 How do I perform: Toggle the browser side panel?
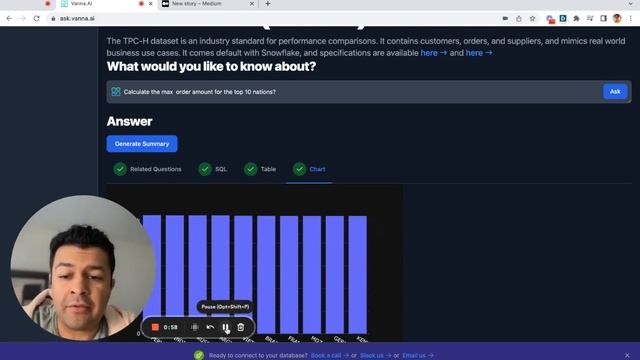[603, 18]
